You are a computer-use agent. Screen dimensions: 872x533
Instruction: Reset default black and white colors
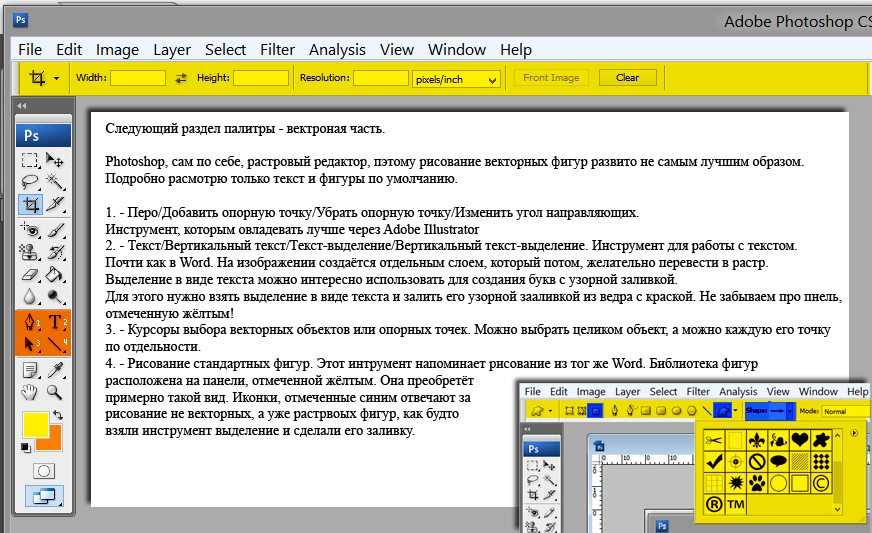point(26,447)
